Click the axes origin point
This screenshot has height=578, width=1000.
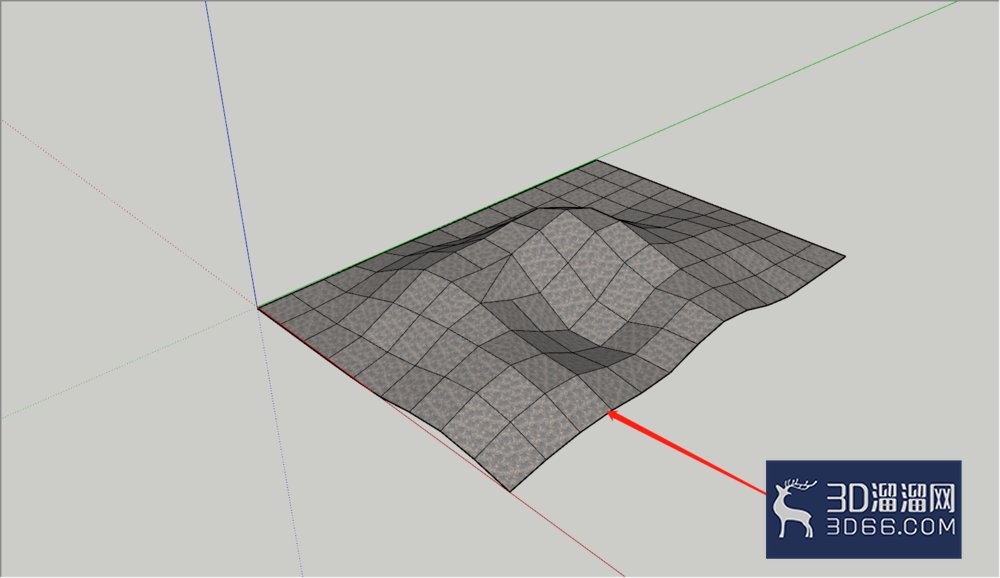coord(258,309)
